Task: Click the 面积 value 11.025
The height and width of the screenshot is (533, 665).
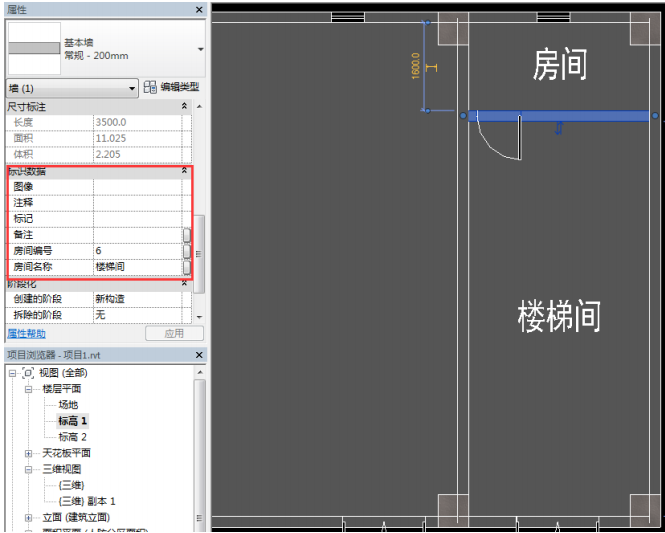Action: tap(137, 138)
